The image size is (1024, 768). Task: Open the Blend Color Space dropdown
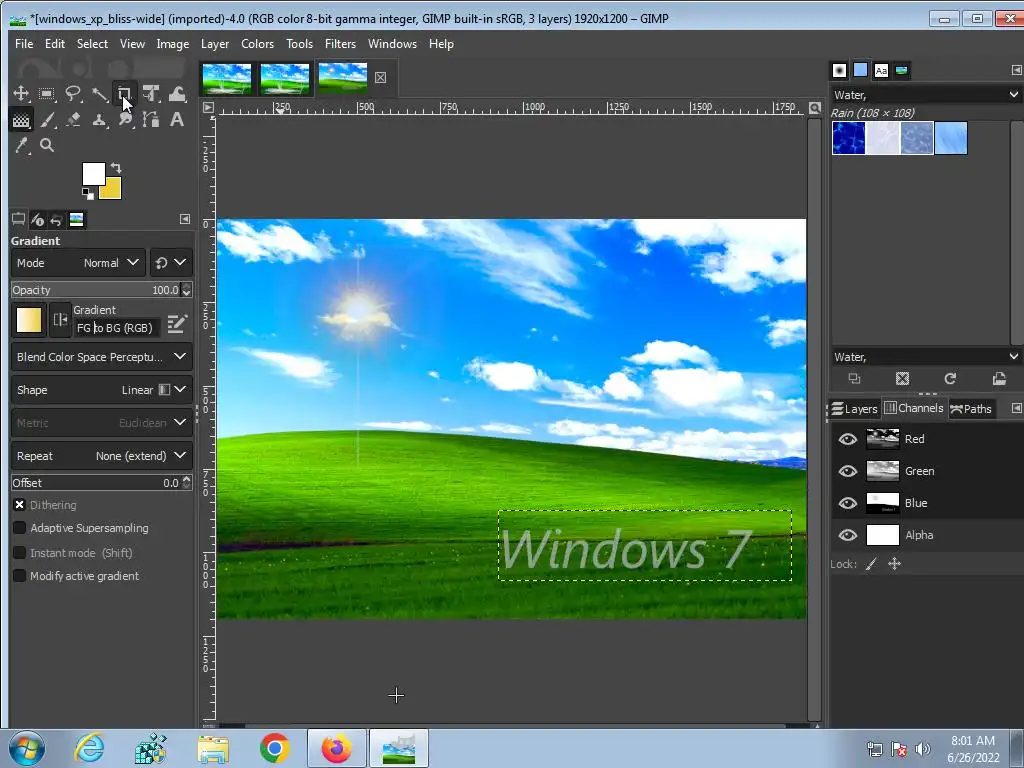[x=102, y=357]
